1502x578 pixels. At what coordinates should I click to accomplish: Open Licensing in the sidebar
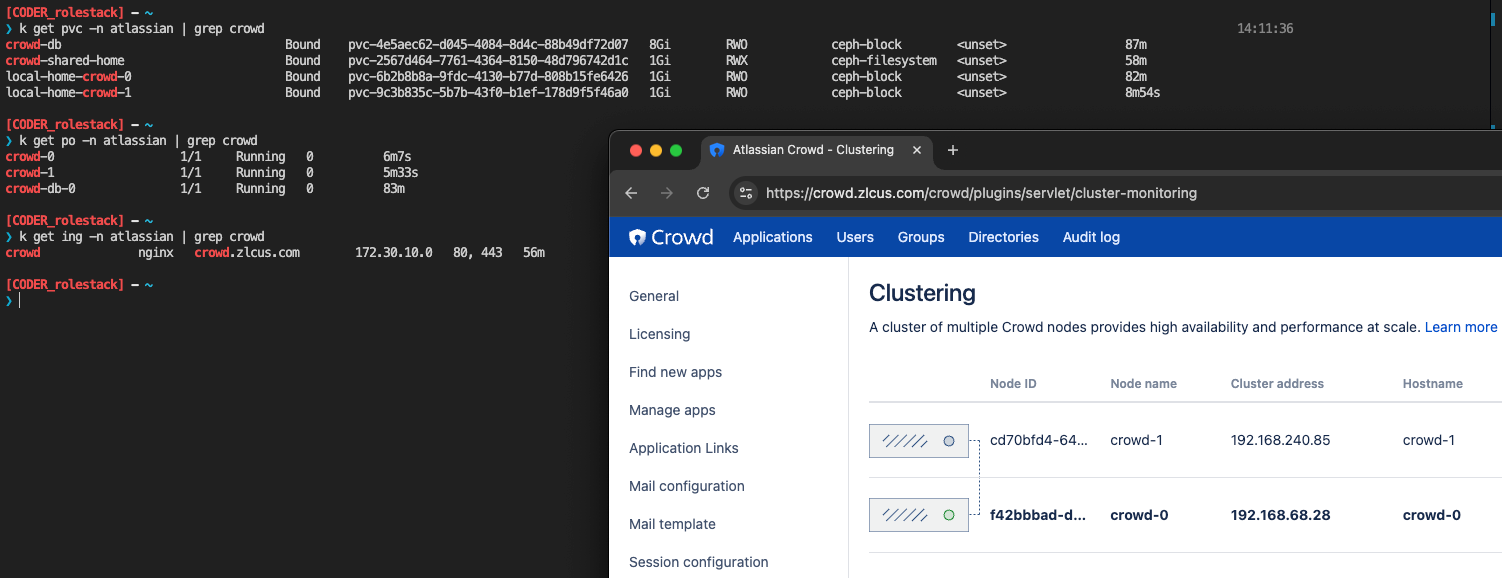pos(660,334)
